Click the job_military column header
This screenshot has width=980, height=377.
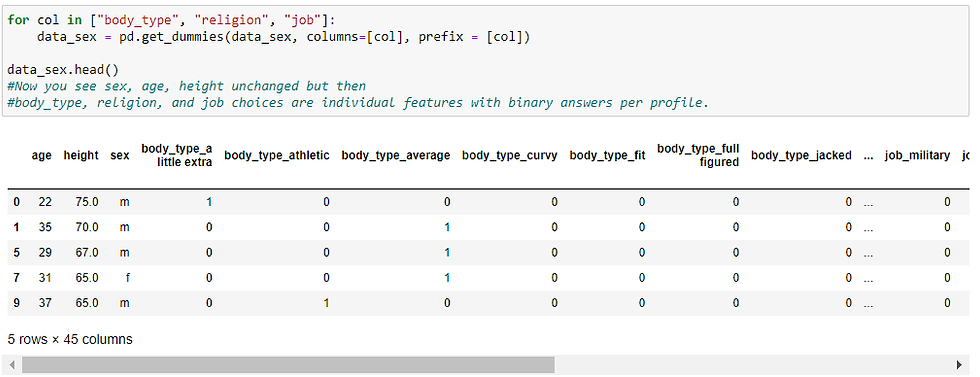pos(917,155)
